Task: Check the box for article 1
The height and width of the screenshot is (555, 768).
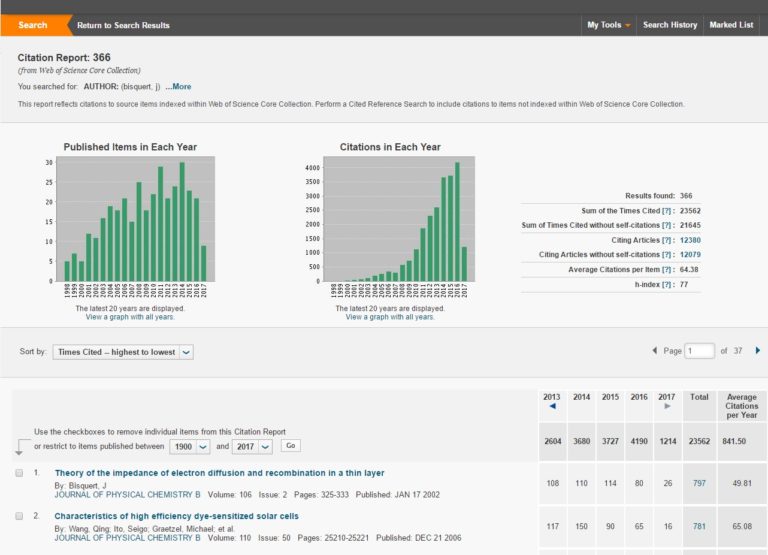Action: (x=19, y=473)
